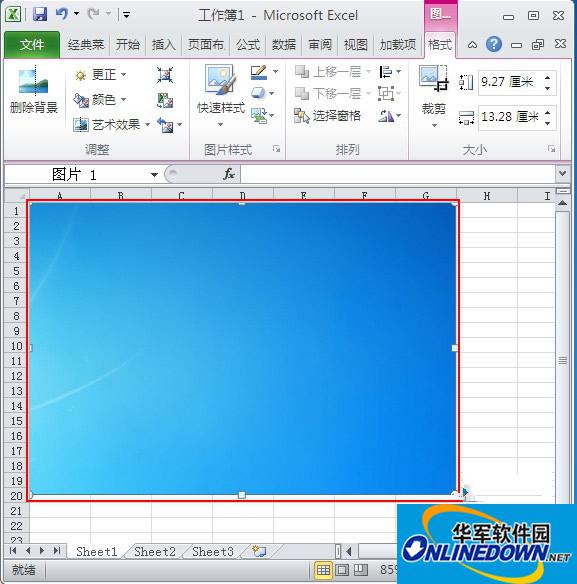Open the Review (审阅) tab

point(320,45)
